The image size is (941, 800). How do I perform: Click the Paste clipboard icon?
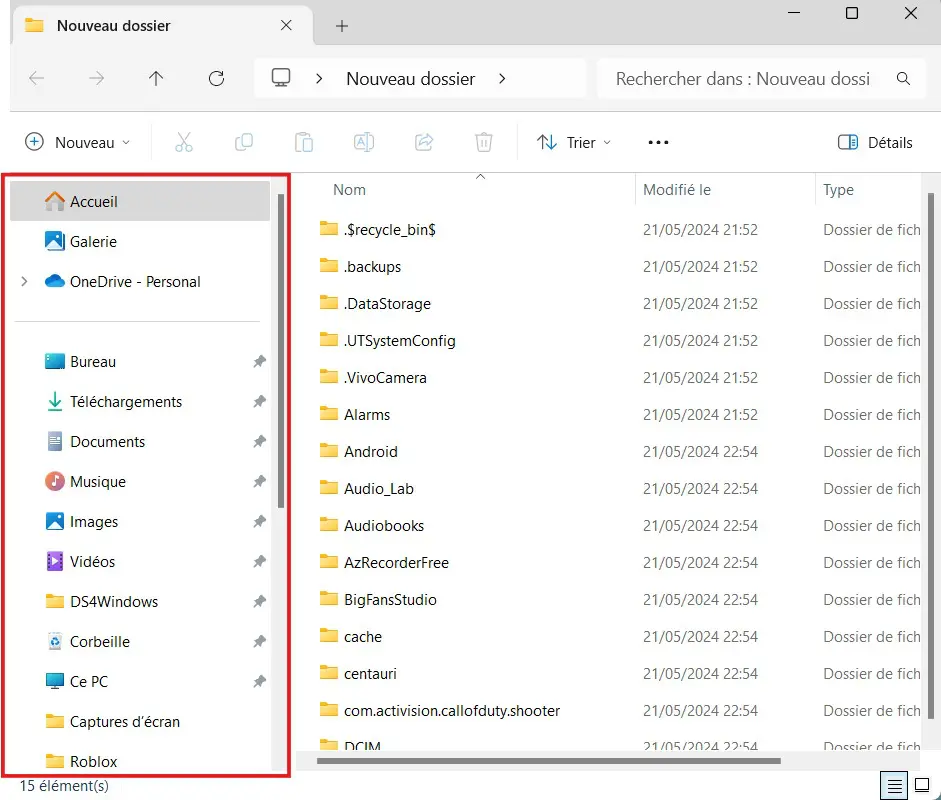tap(304, 143)
